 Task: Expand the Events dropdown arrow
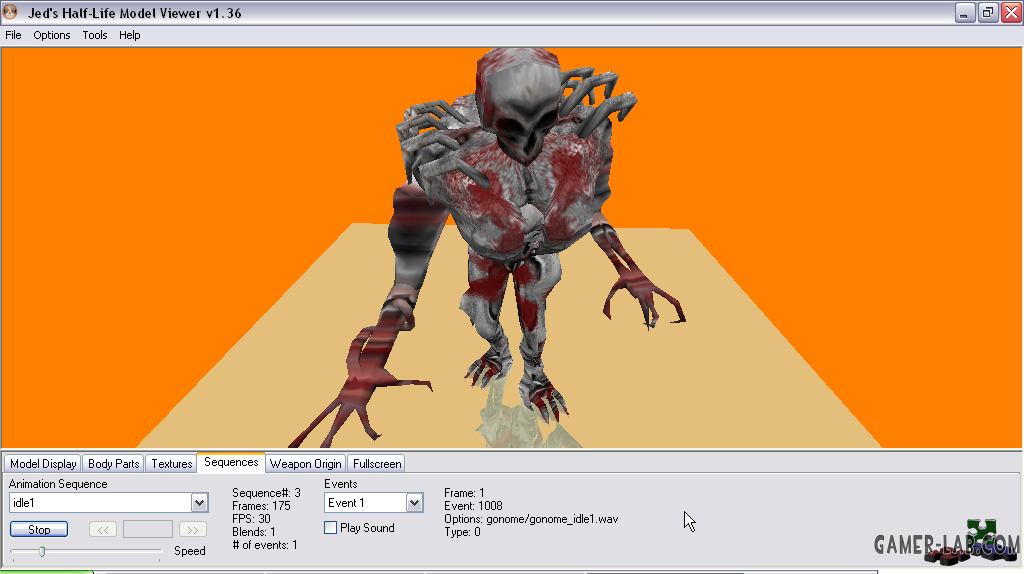click(x=414, y=503)
